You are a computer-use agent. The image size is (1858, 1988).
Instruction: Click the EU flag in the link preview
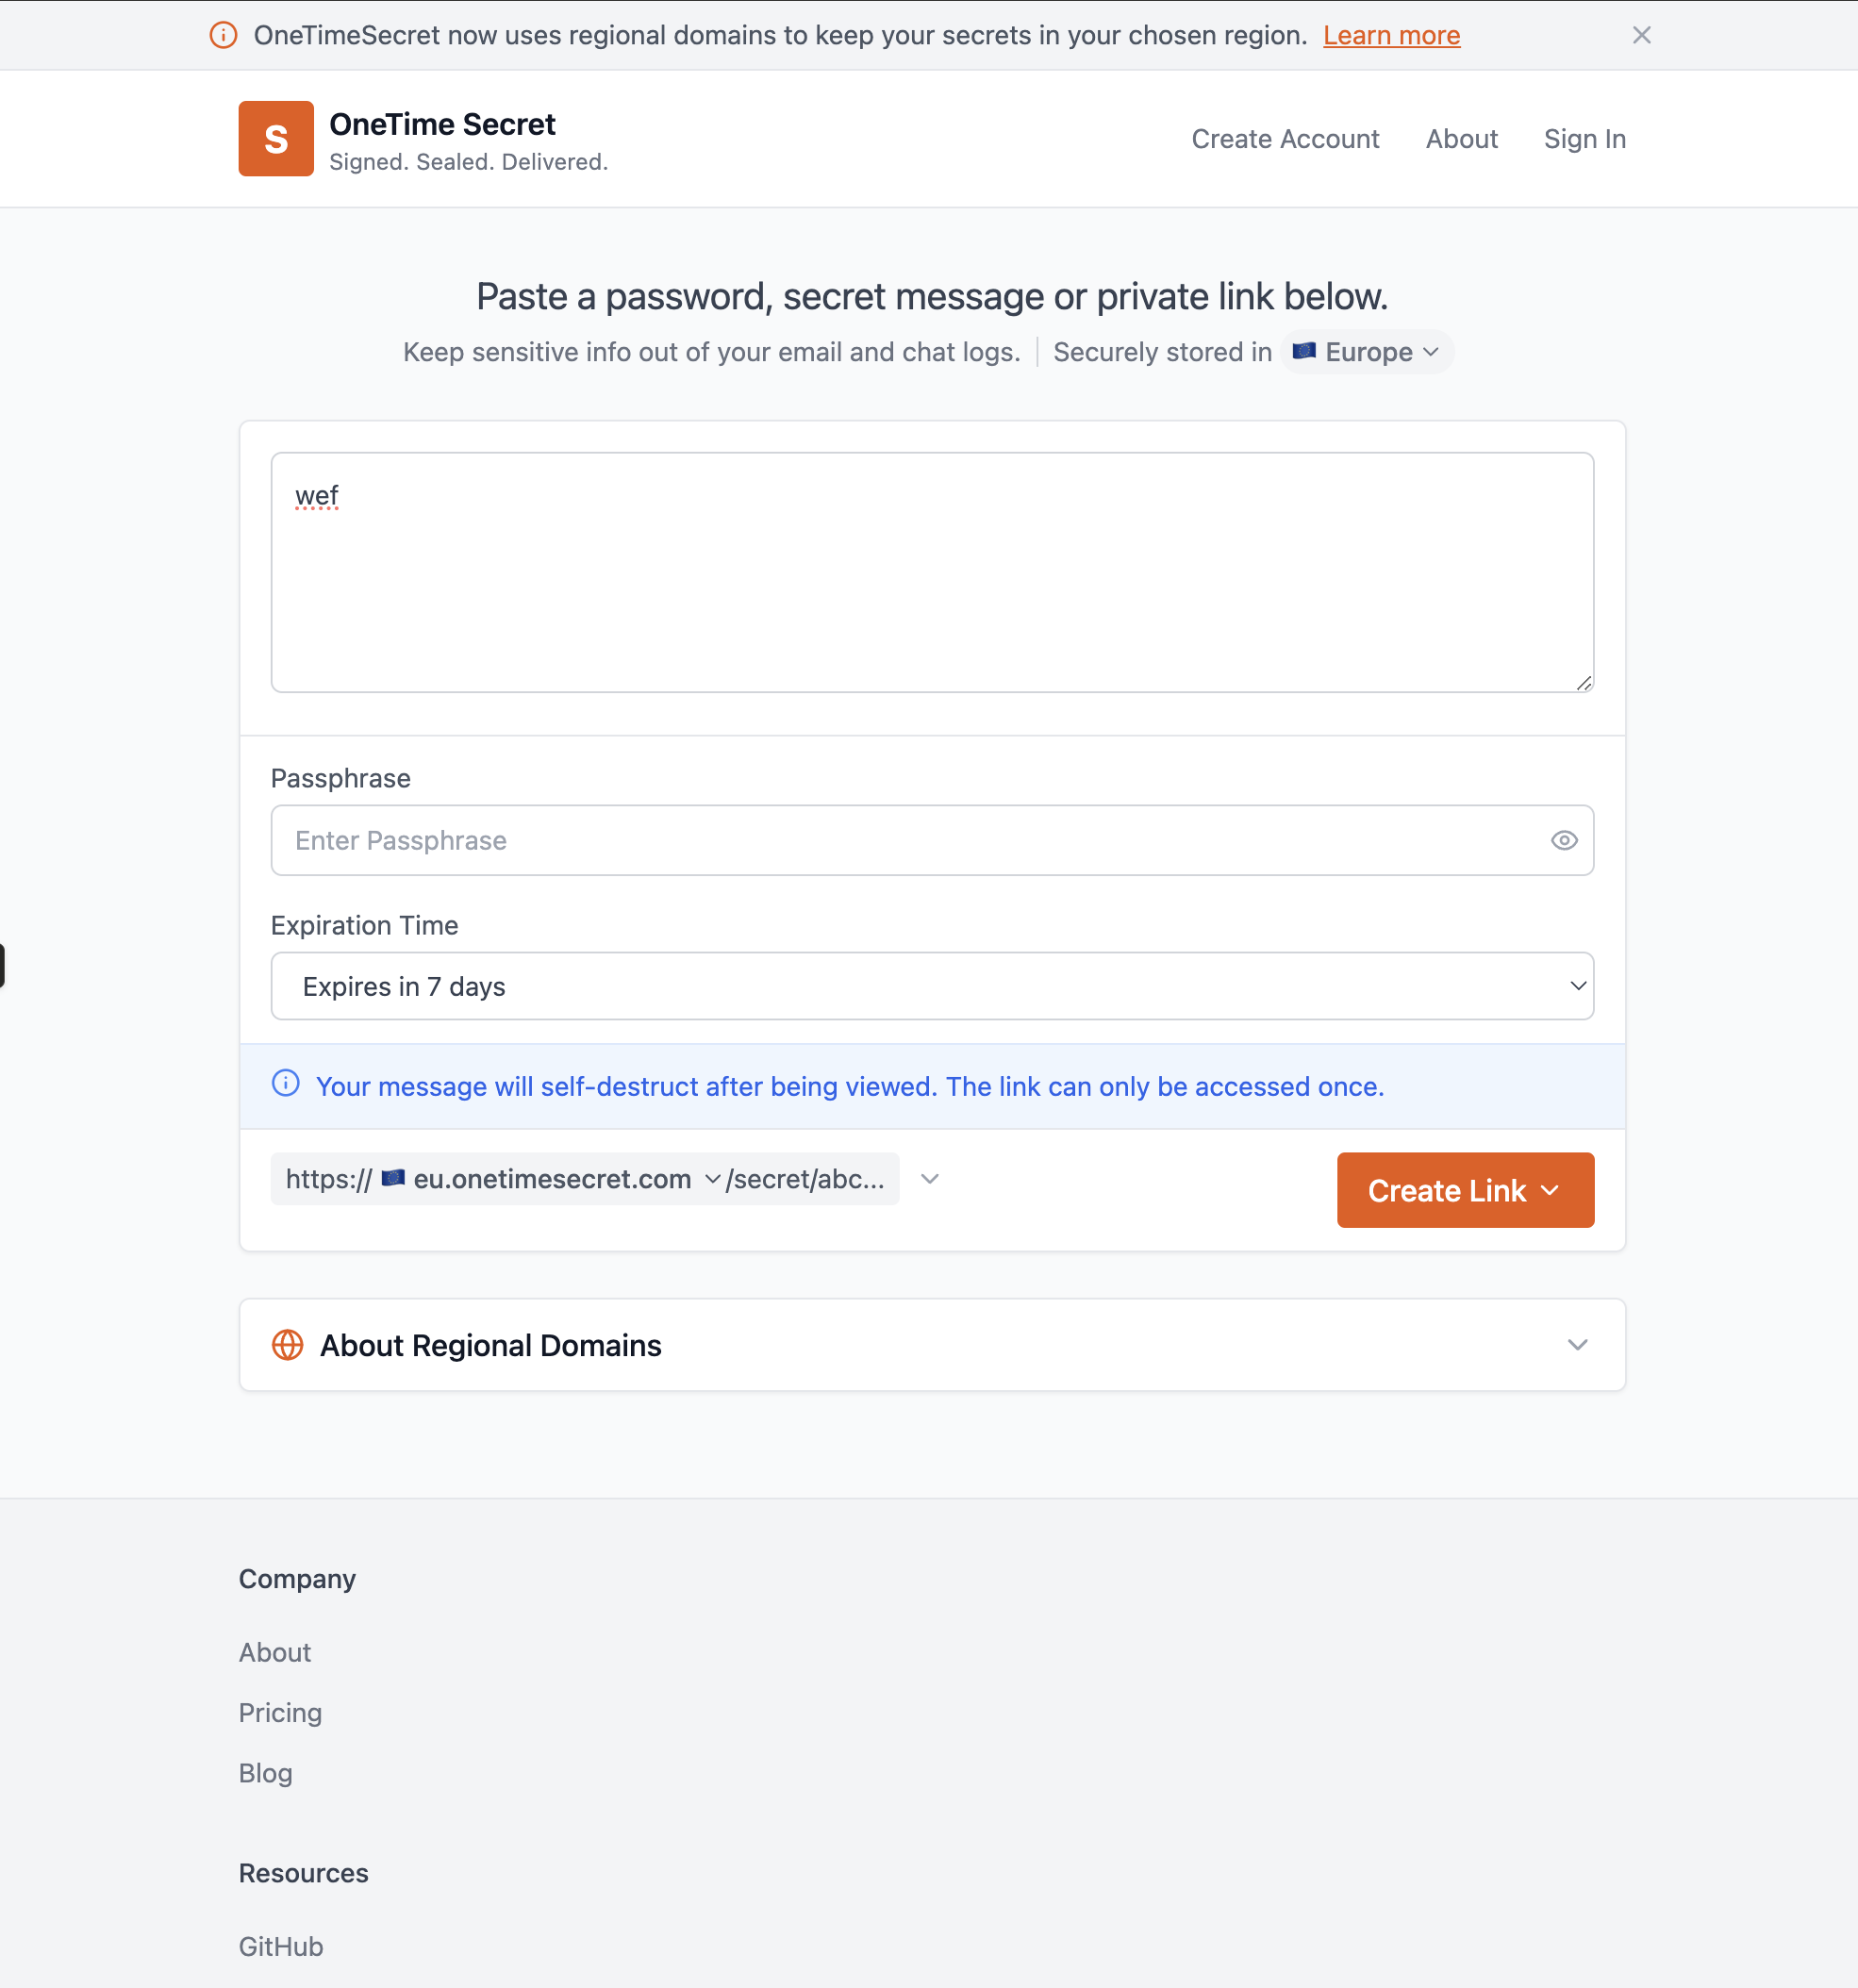[393, 1178]
